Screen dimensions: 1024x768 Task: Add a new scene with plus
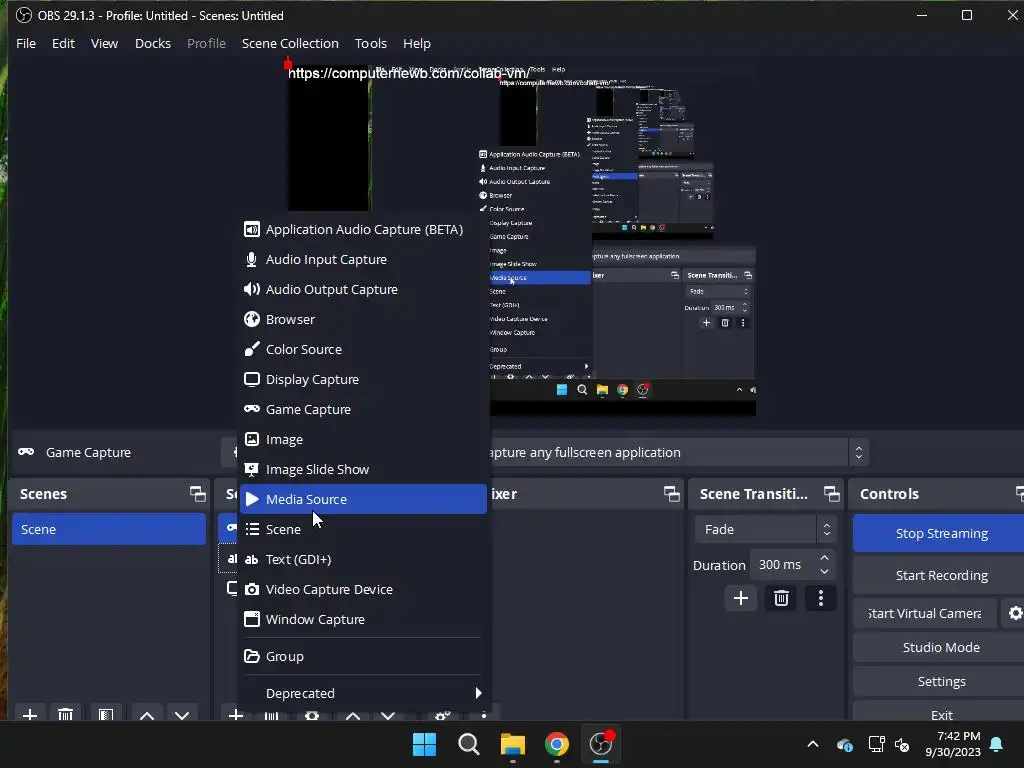30,714
